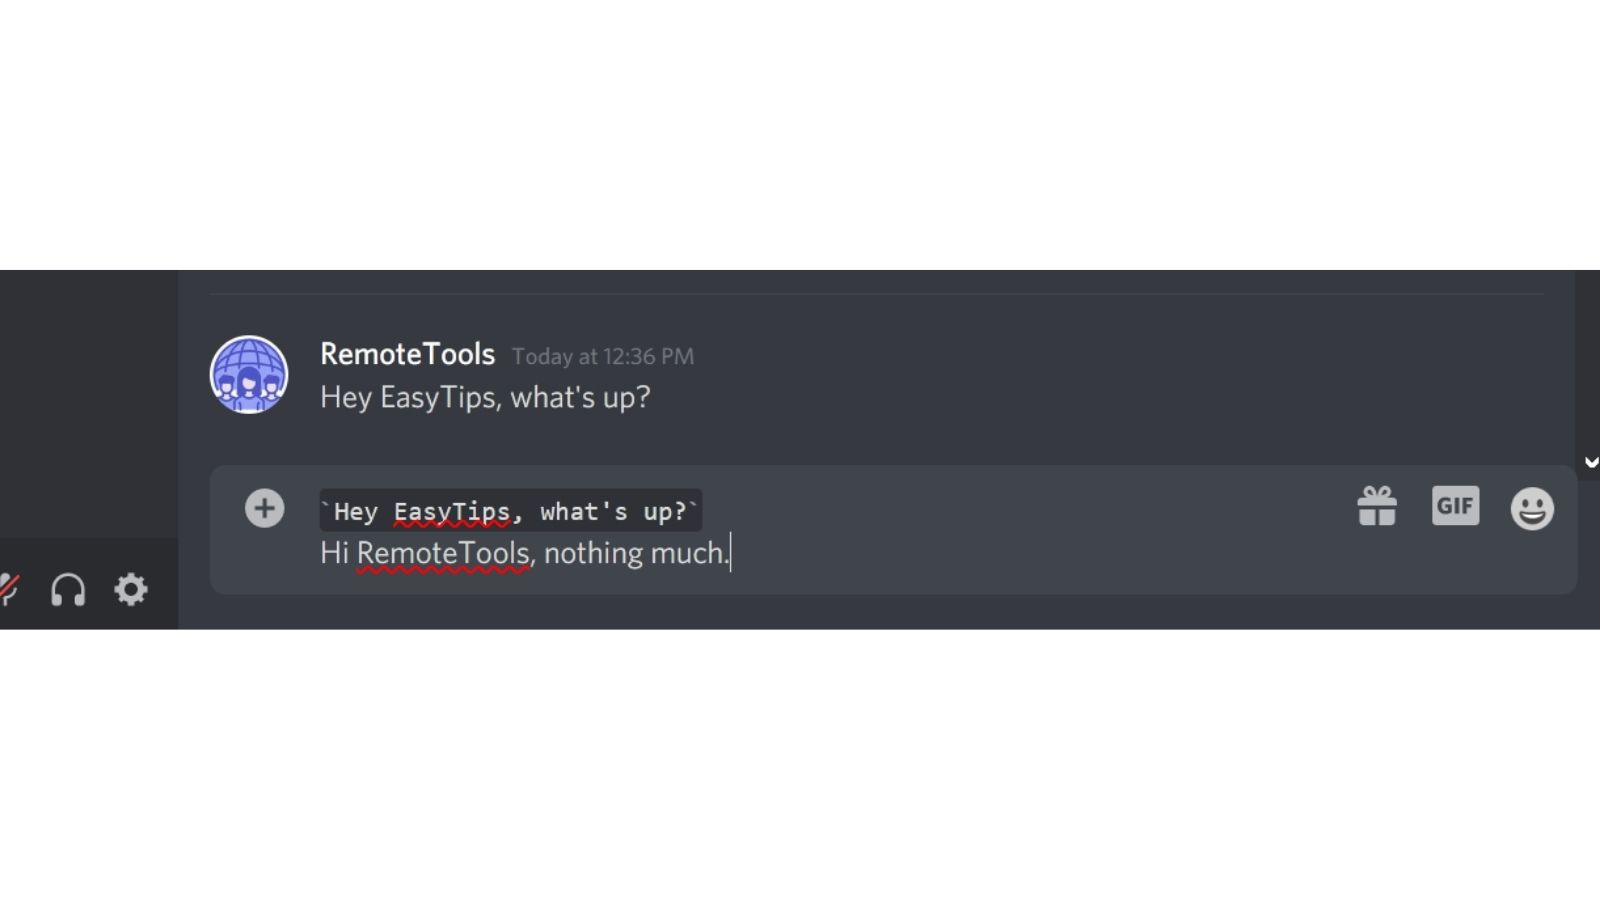This screenshot has height=900, width=1600.
Task: Open User Settings gear icon
Action: tap(131, 589)
